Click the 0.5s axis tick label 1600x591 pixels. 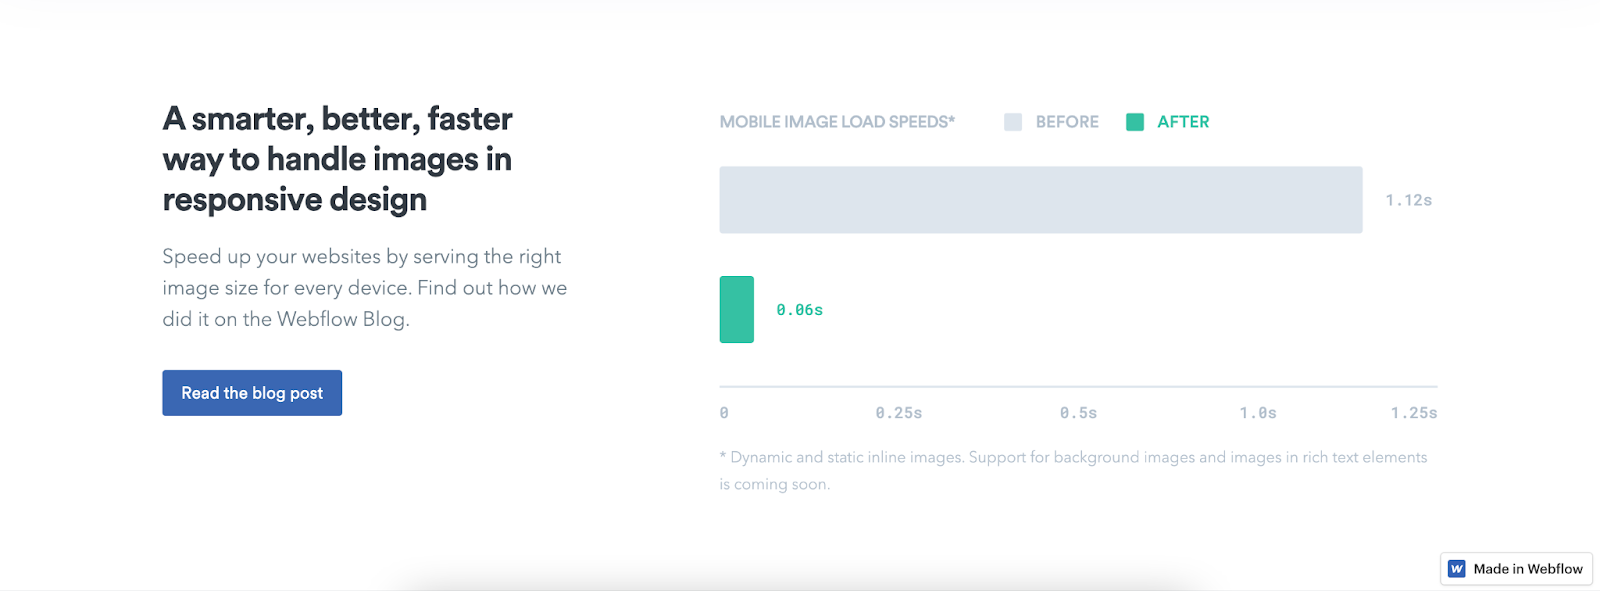coord(1079,413)
